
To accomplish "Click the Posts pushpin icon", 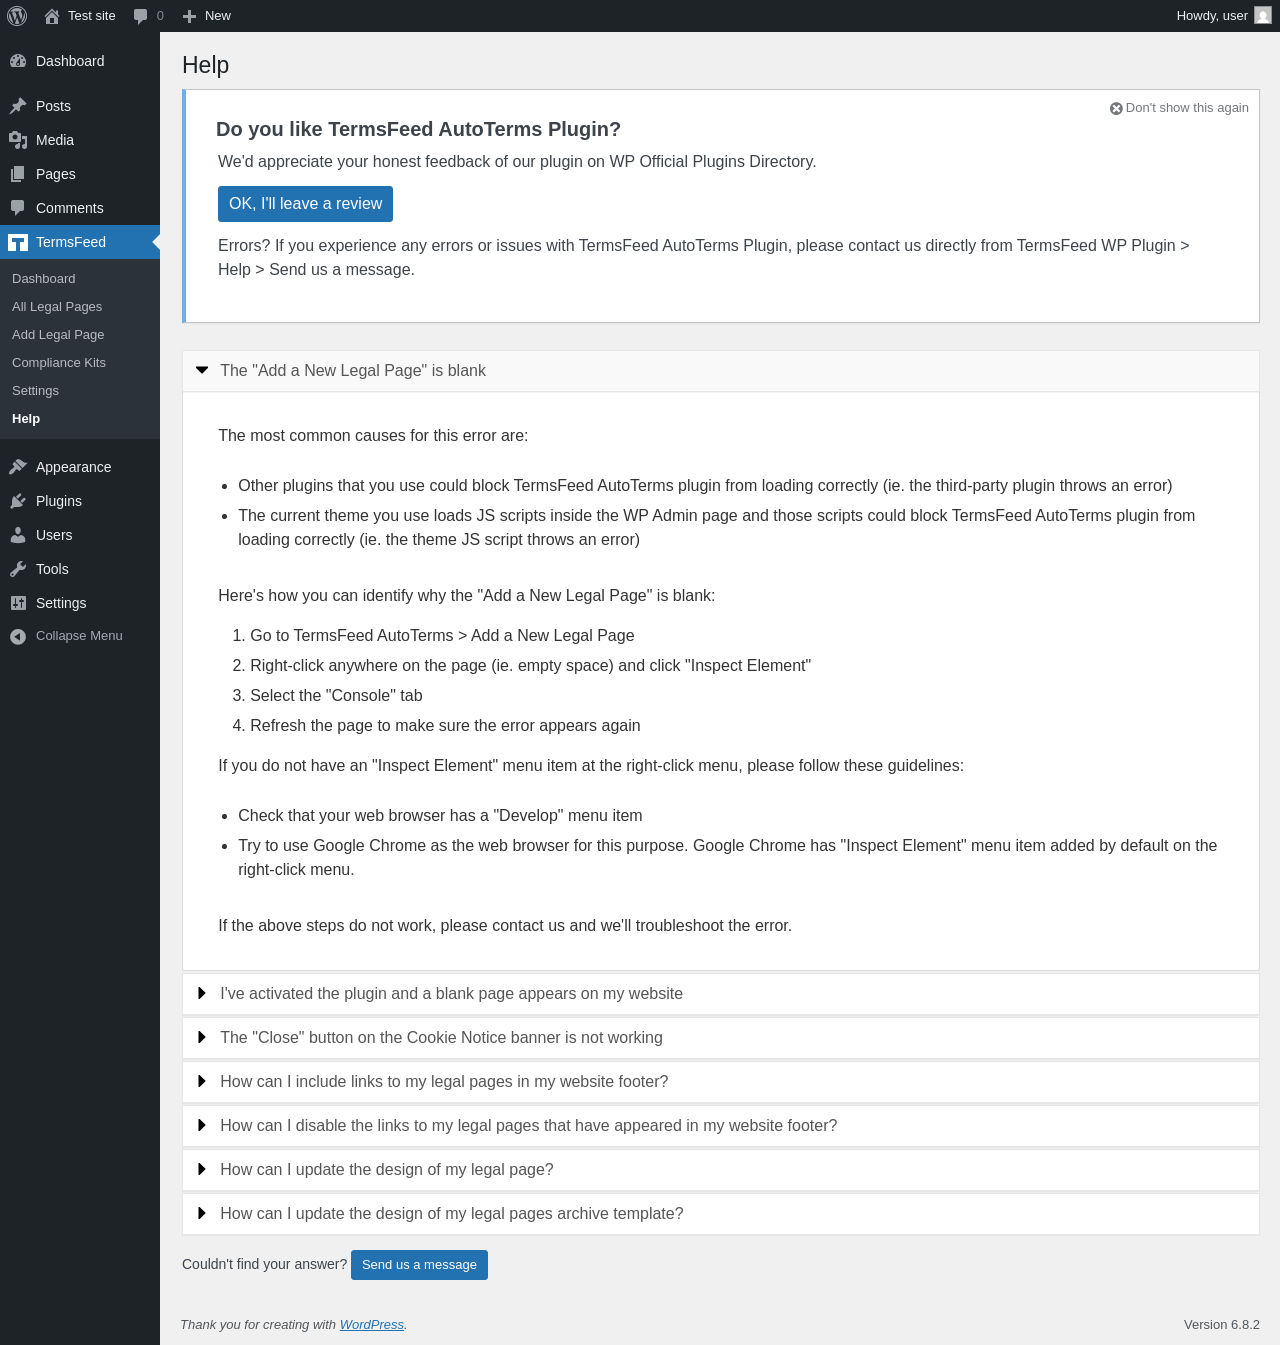I will [x=18, y=106].
